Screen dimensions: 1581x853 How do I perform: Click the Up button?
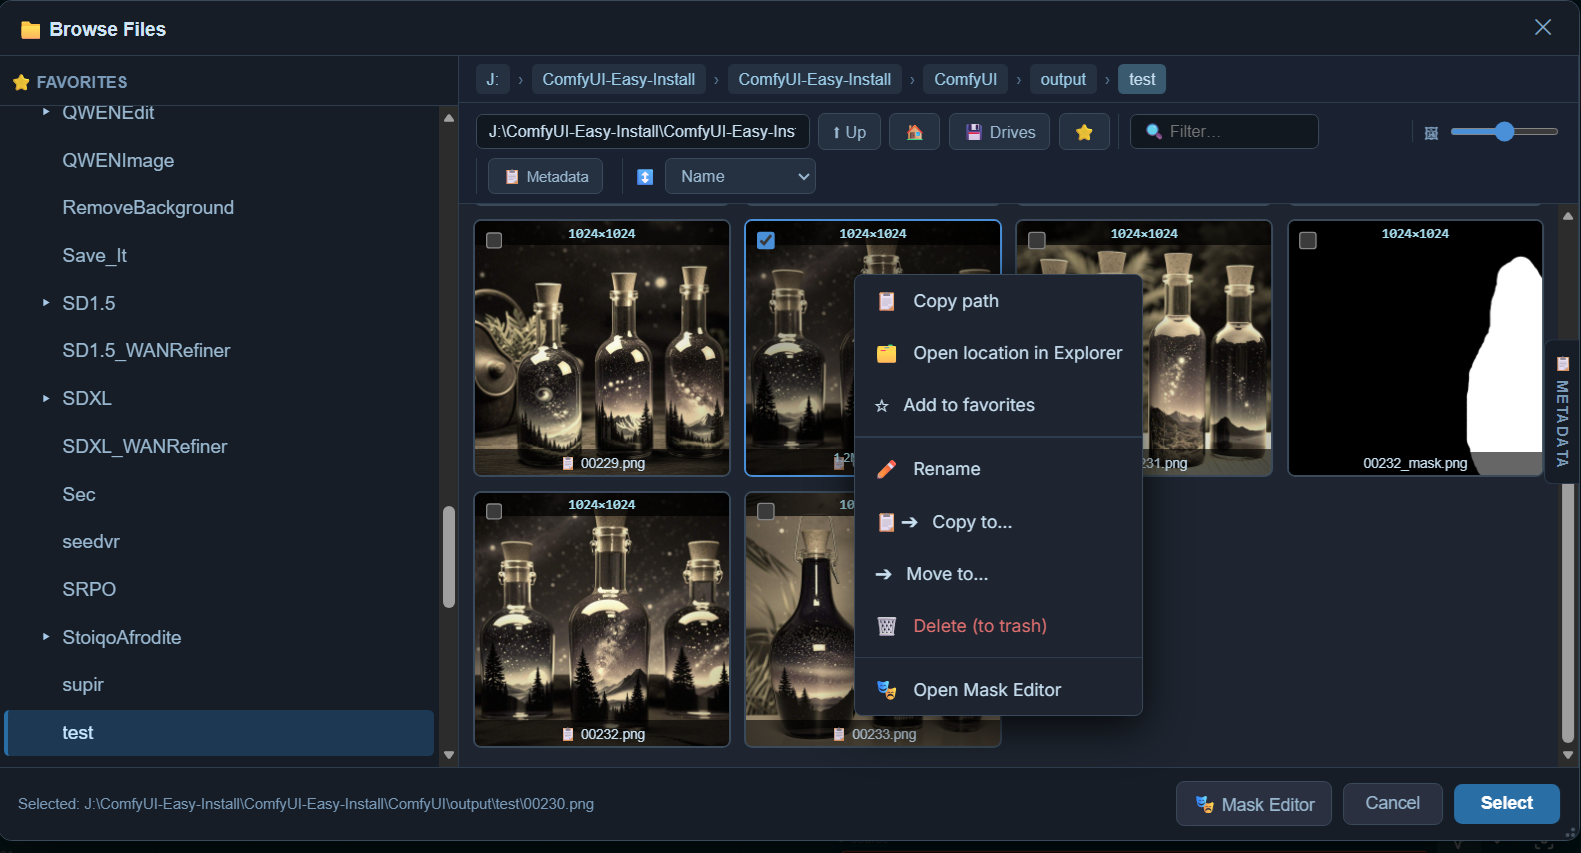(x=849, y=132)
